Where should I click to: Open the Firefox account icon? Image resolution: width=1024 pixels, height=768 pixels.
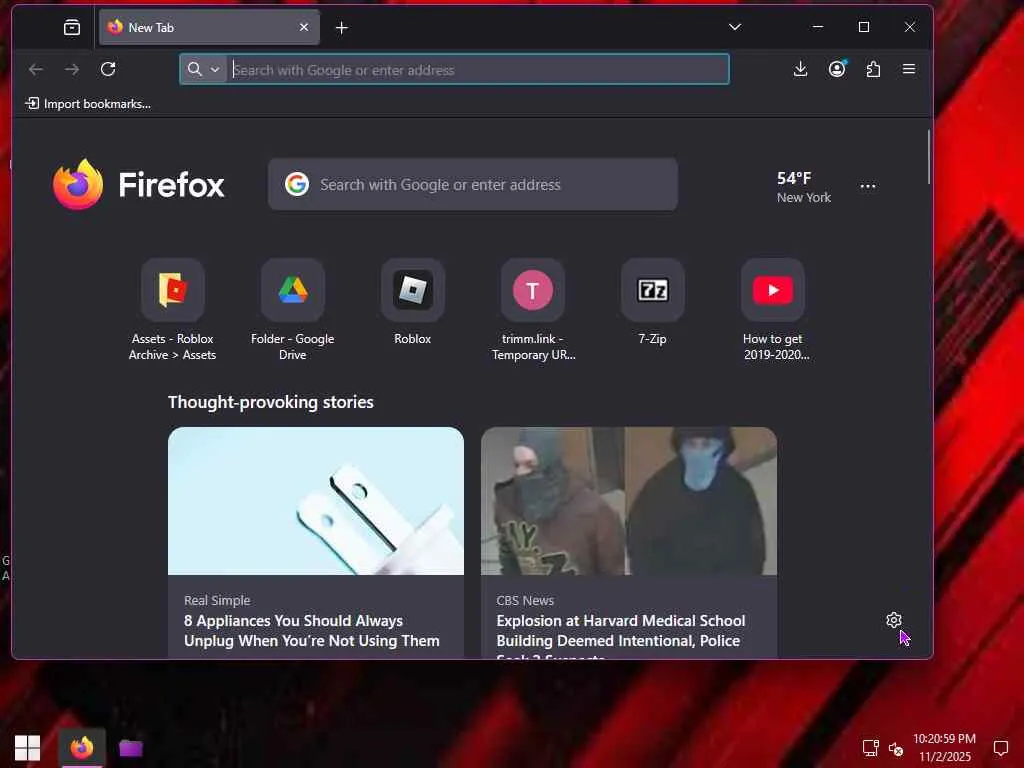click(837, 69)
